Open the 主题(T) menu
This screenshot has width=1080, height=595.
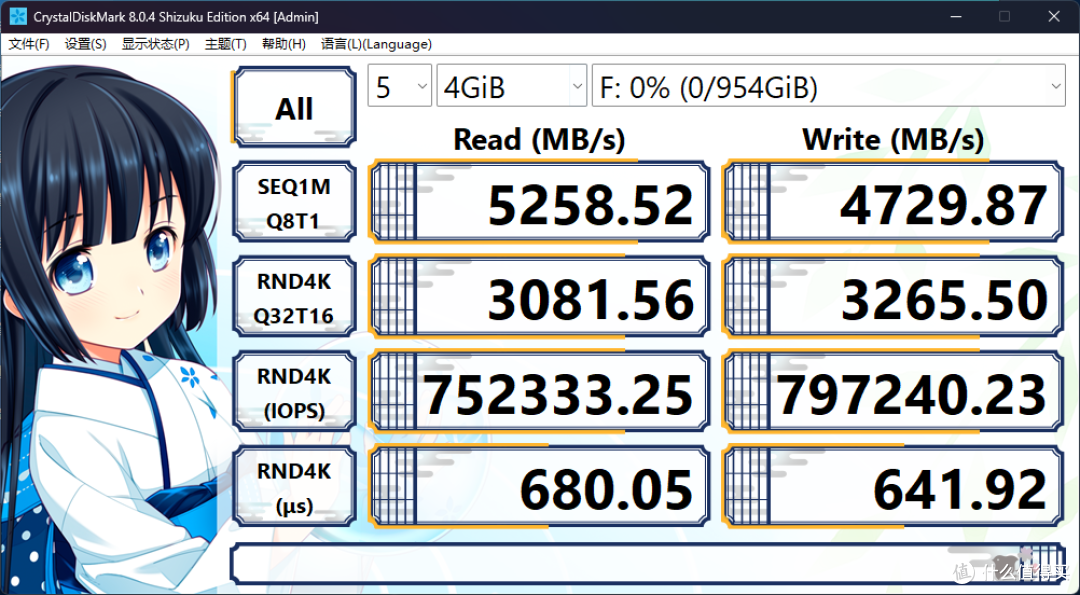(225, 44)
